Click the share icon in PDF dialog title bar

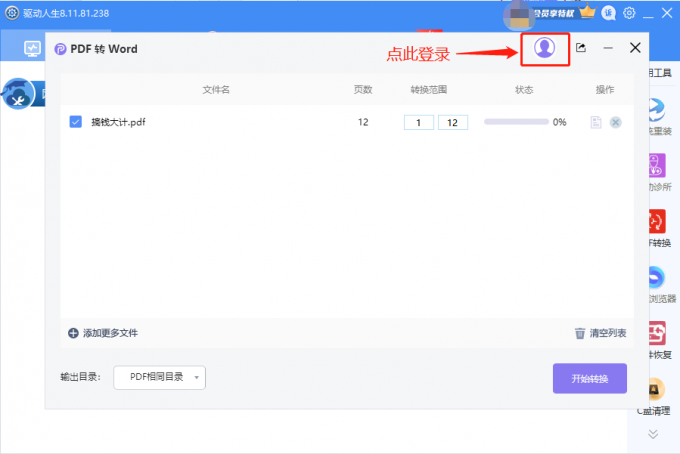click(581, 48)
